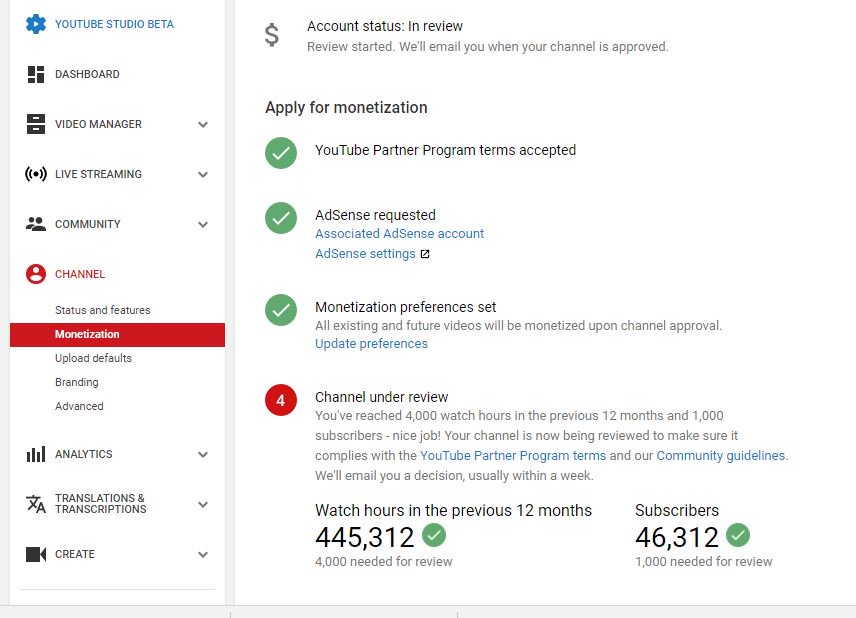856x618 pixels.
Task: Click 'Monetization preferences set' text
Action: (x=406, y=307)
